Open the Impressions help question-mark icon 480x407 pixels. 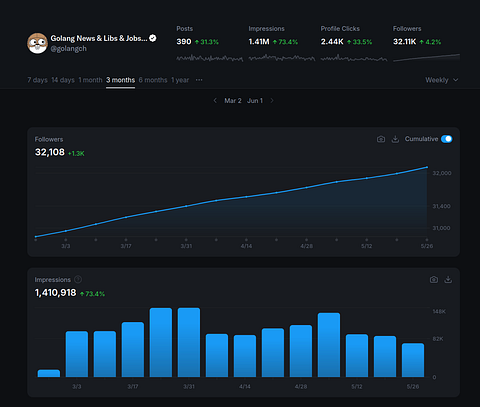coord(78,279)
